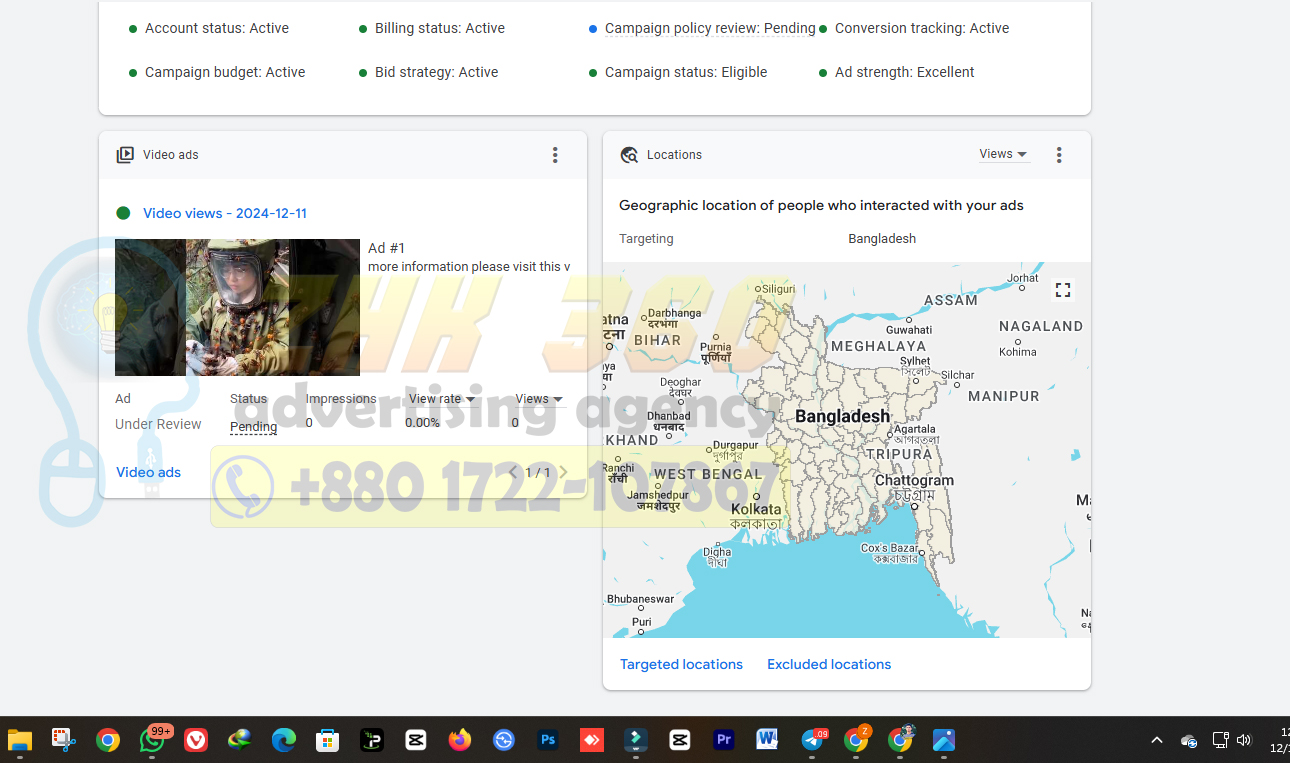Click Campaign policy review: Pending status
The height and width of the screenshot is (763, 1290).
click(x=710, y=28)
